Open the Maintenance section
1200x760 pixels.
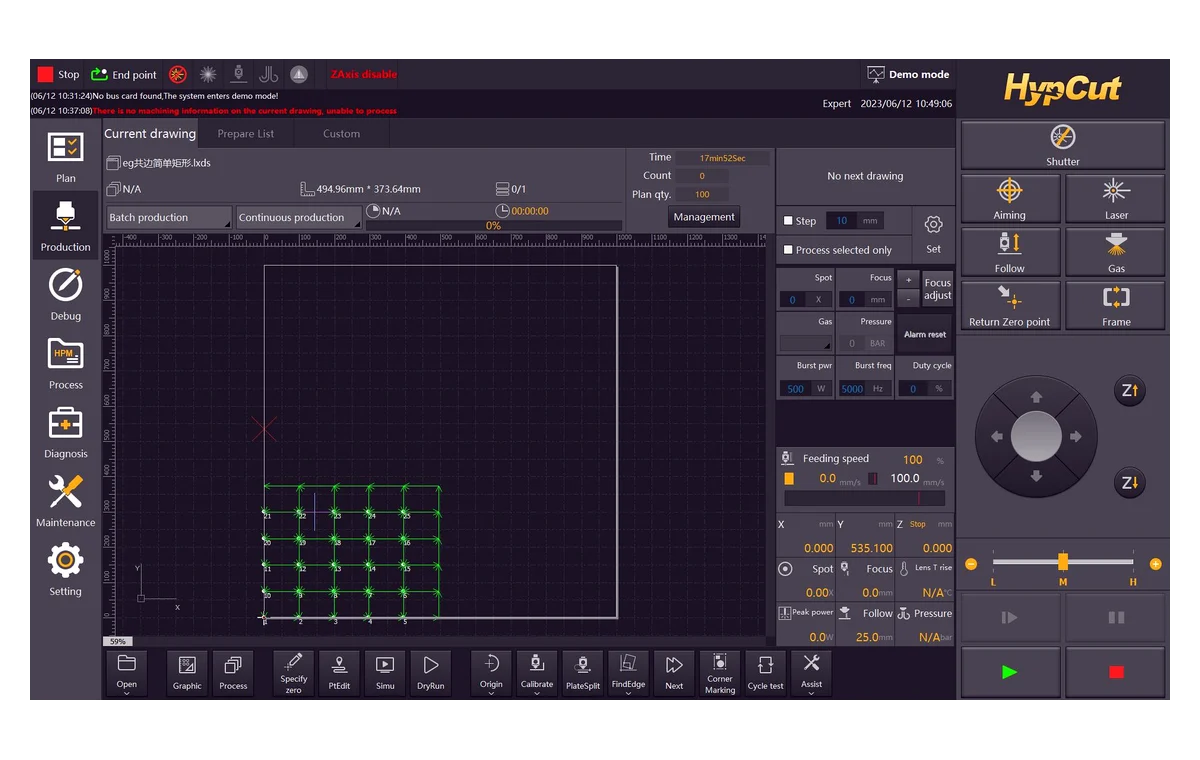65,500
